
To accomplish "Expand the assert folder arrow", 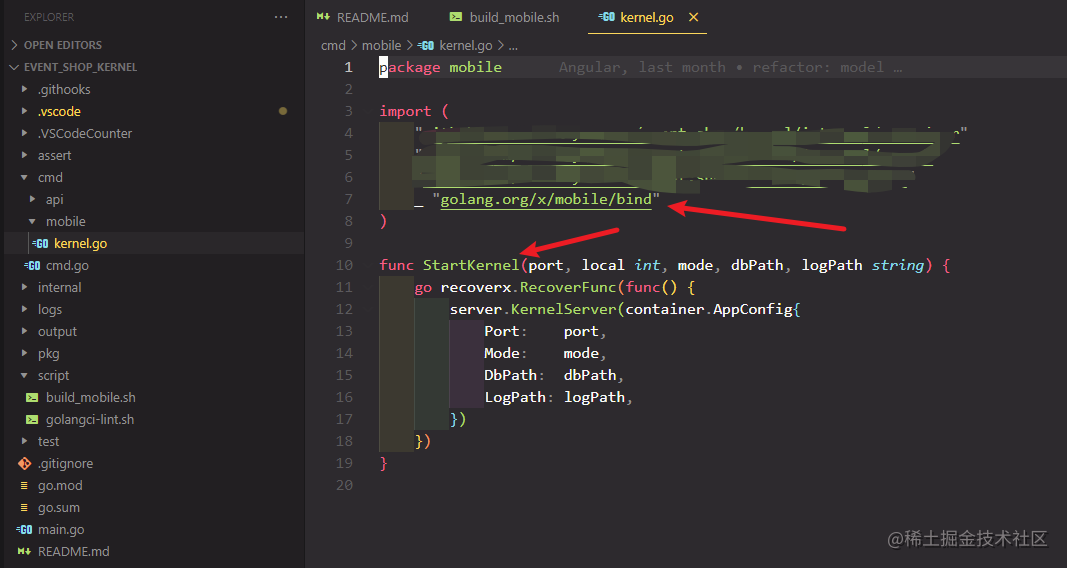I will click(x=24, y=155).
